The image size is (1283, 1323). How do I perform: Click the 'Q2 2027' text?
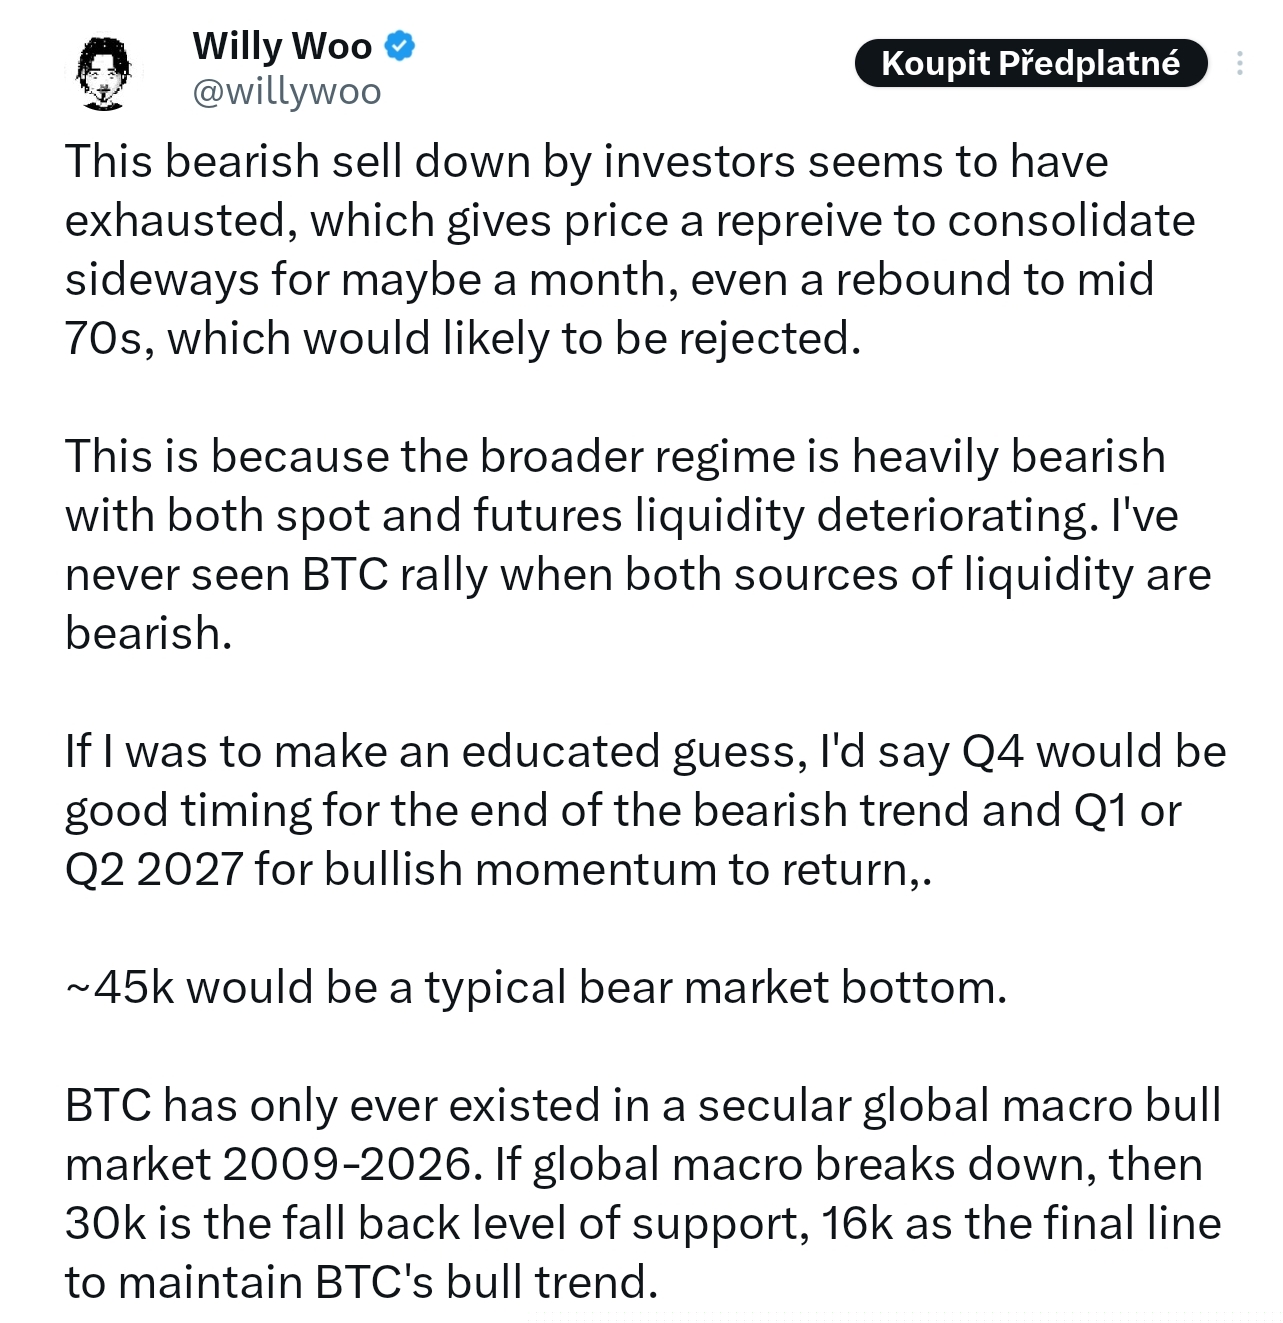tap(153, 870)
